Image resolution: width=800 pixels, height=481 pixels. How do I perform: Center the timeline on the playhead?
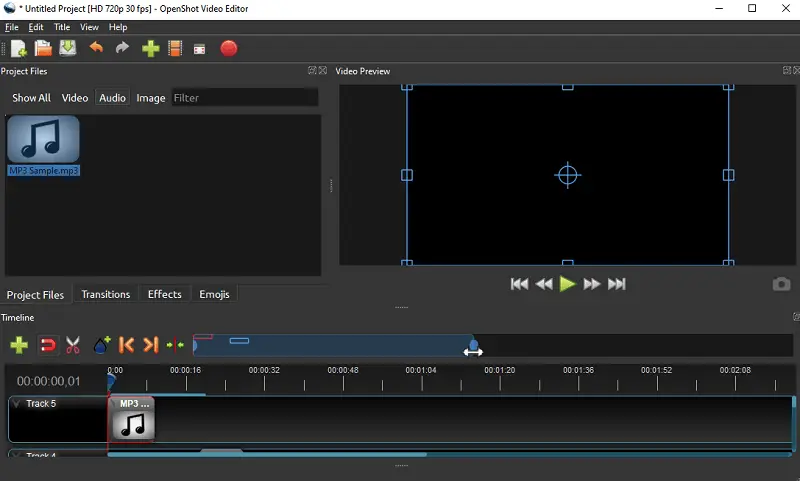(175, 345)
